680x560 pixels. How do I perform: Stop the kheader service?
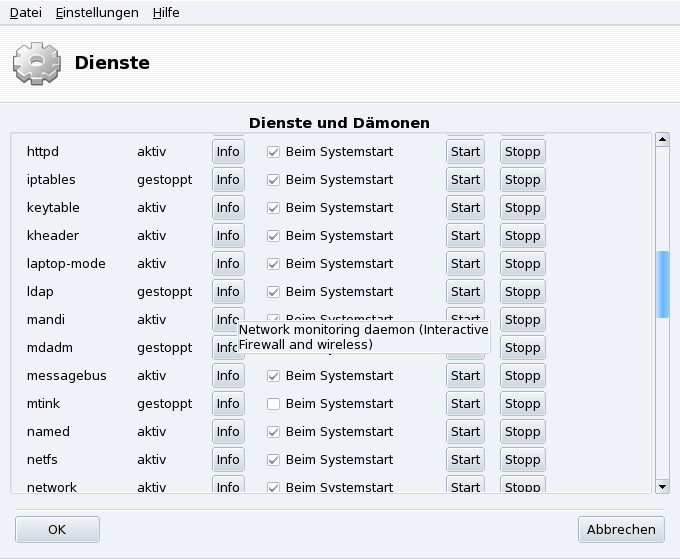coord(523,236)
